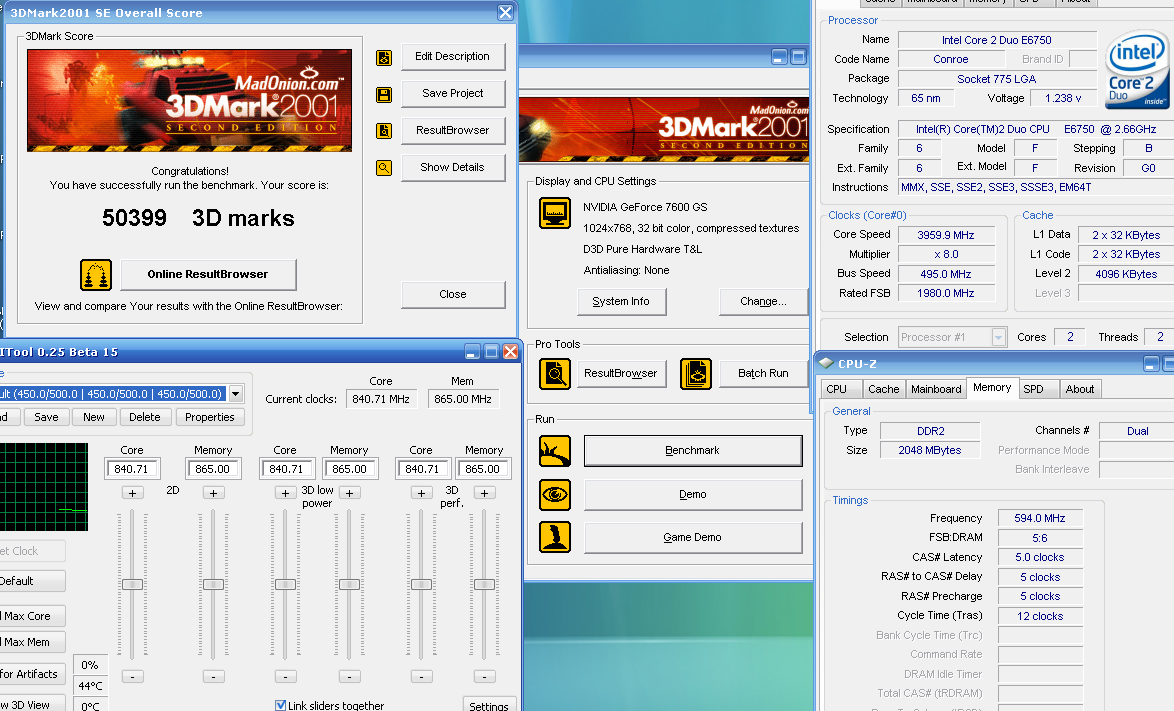Click the Max Core button in ATITool
Image resolution: width=1174 pixels, height=711 pixels.
(x=30, y=616)
